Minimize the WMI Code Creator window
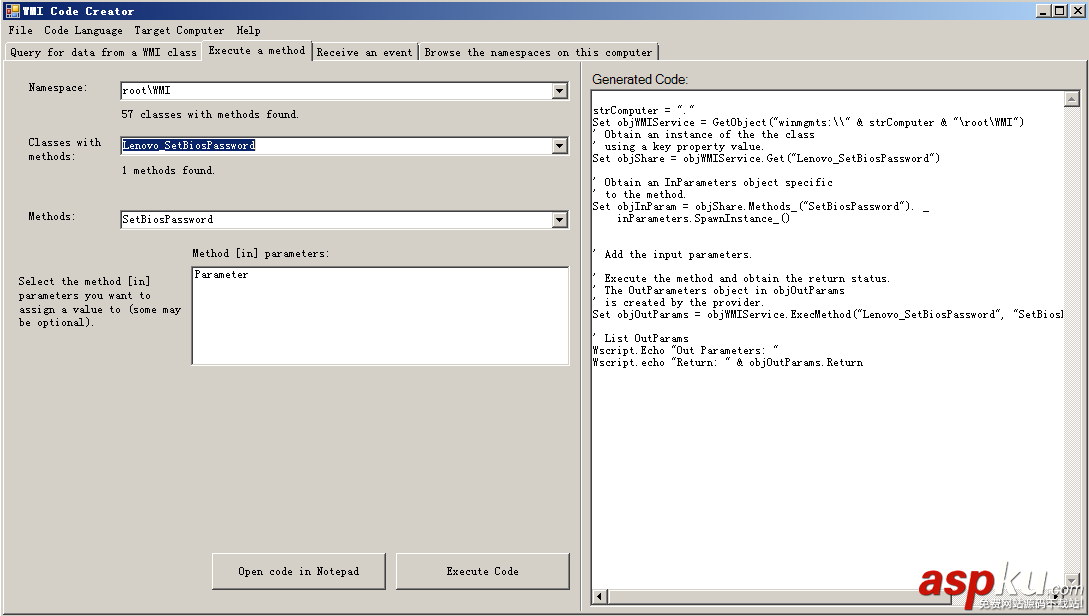Viewport: 1089px width, 616px height. 1043,10
